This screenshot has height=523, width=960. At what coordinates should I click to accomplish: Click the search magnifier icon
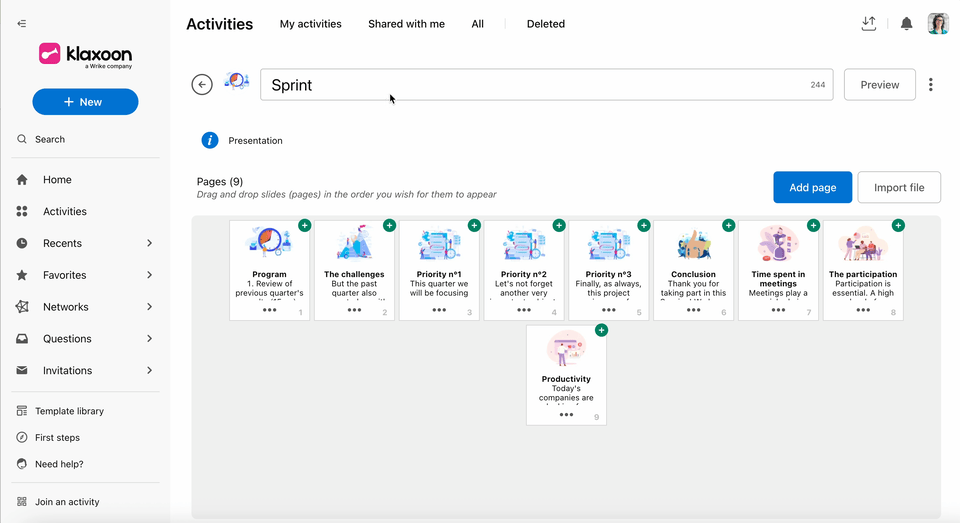tap(22, 139)
